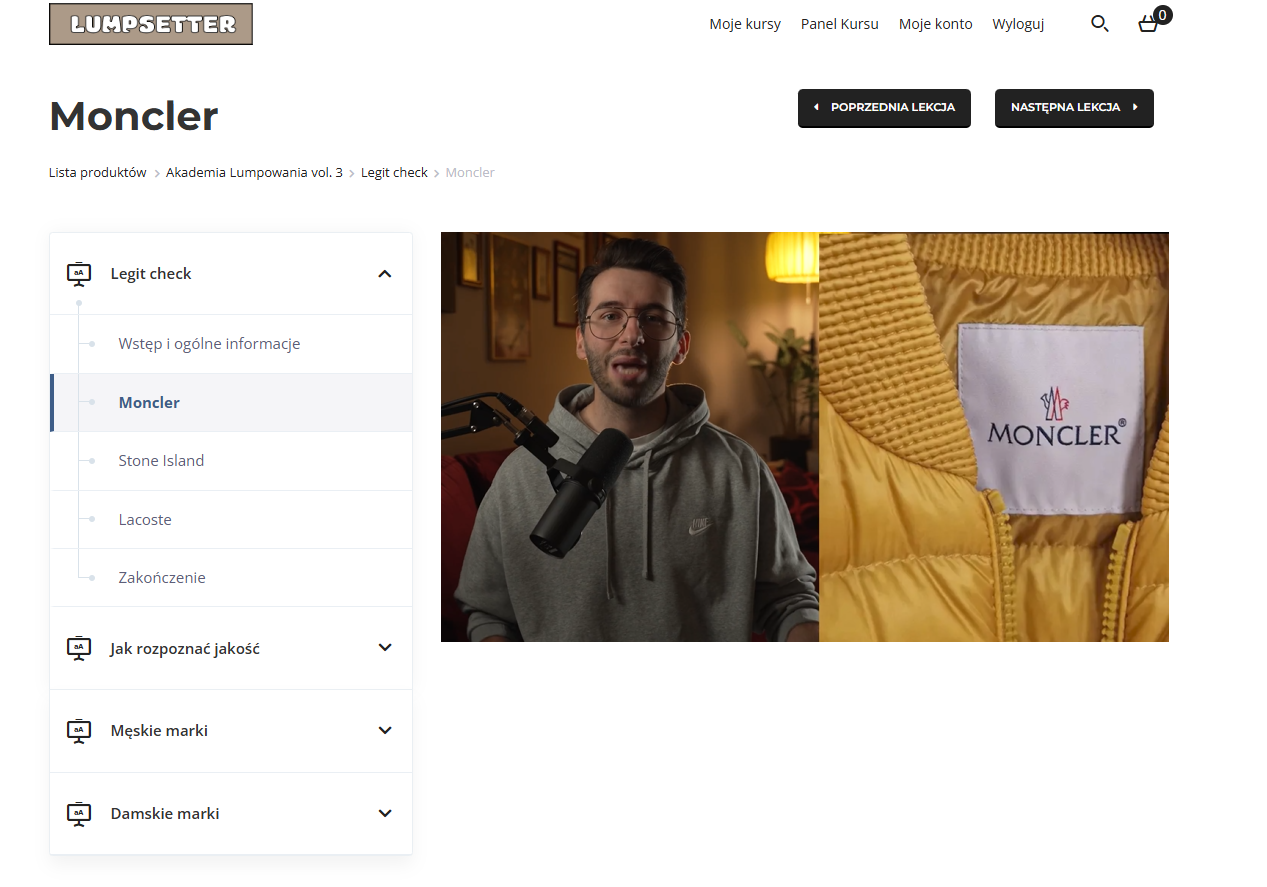Expand the Jak rozpoznać jakość section
This screenshot has height=887, width=1267.
click(x=385, y=648)
